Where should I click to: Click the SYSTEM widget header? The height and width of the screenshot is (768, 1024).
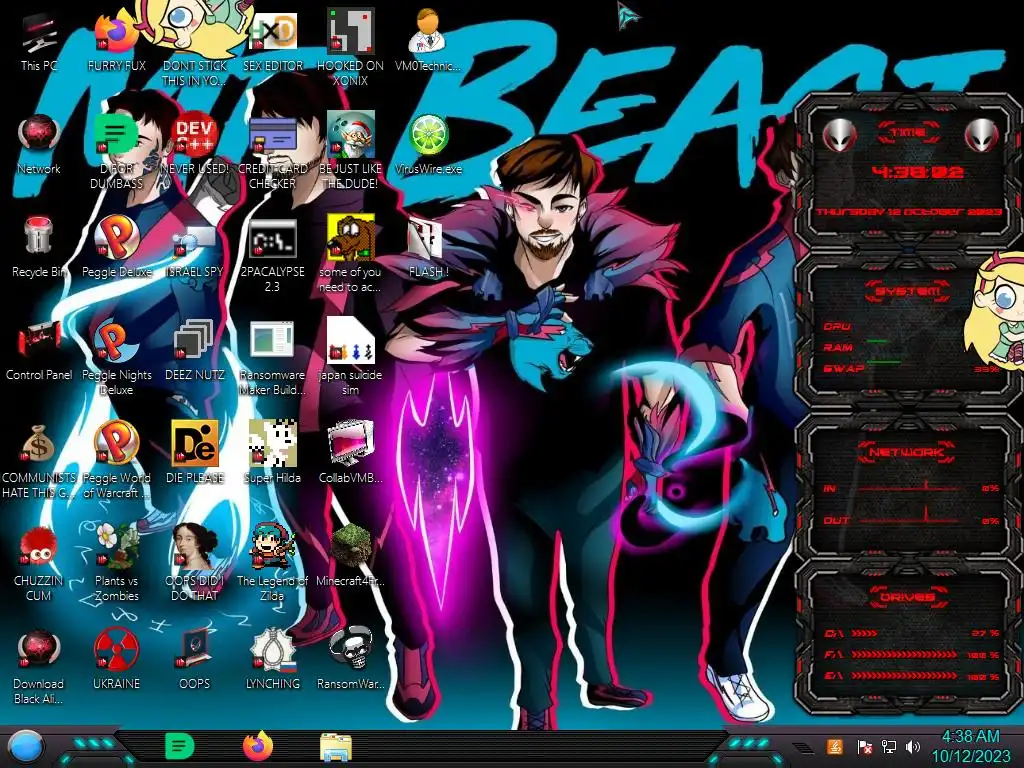pyautogui.click(x=908, y=291)
